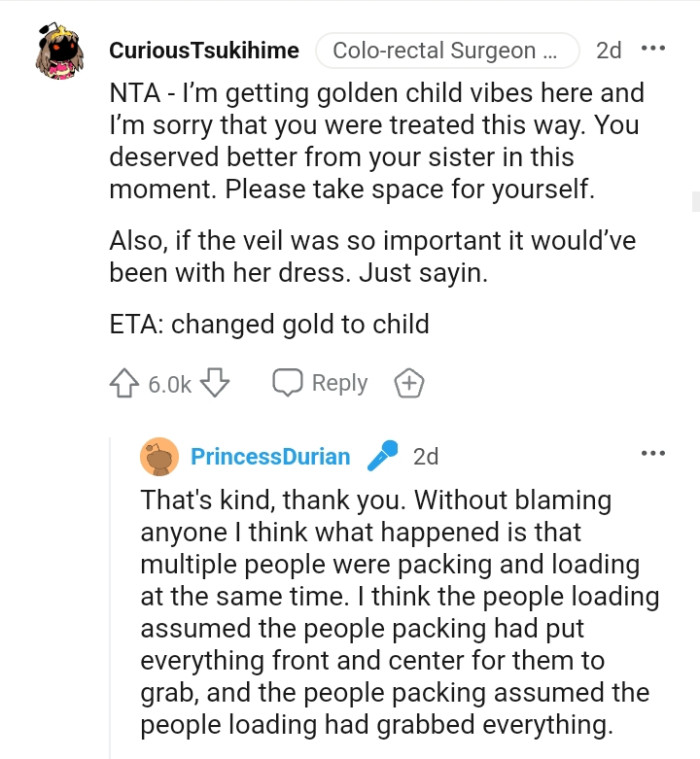Reply to CuriousTsukihime's comment

[321, 383]
